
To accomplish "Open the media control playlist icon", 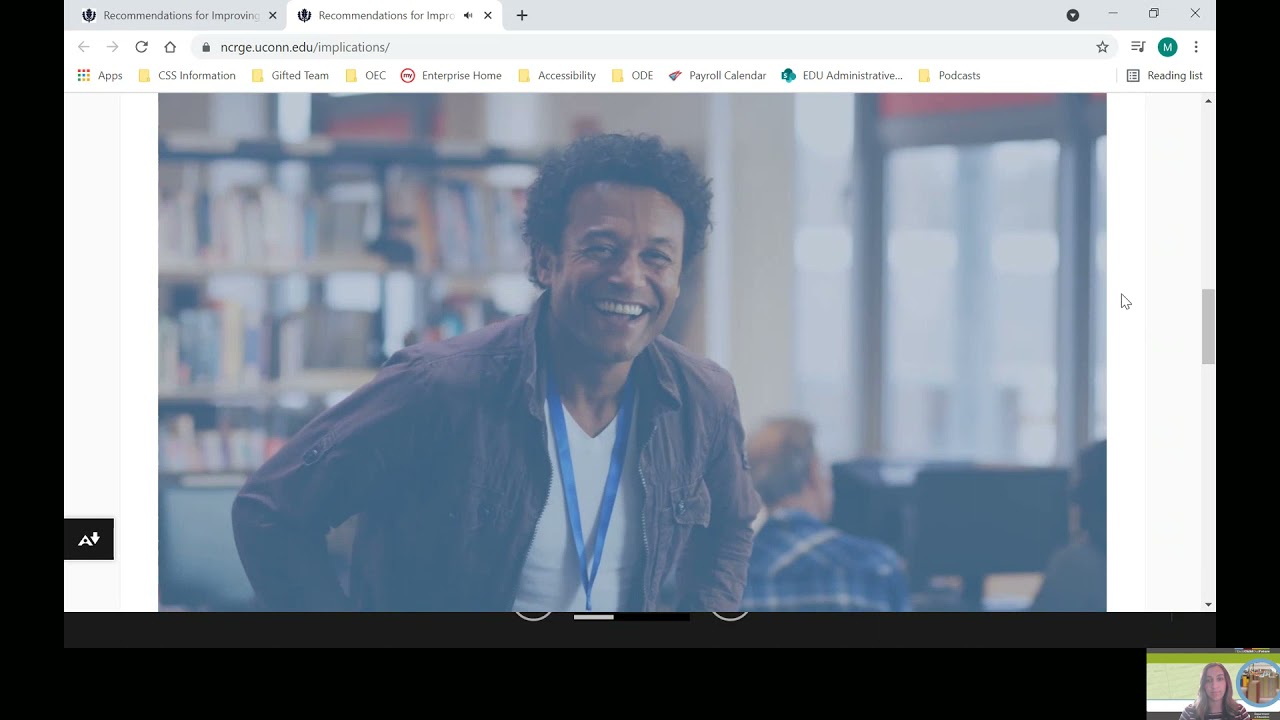I will click(1138, 47).
